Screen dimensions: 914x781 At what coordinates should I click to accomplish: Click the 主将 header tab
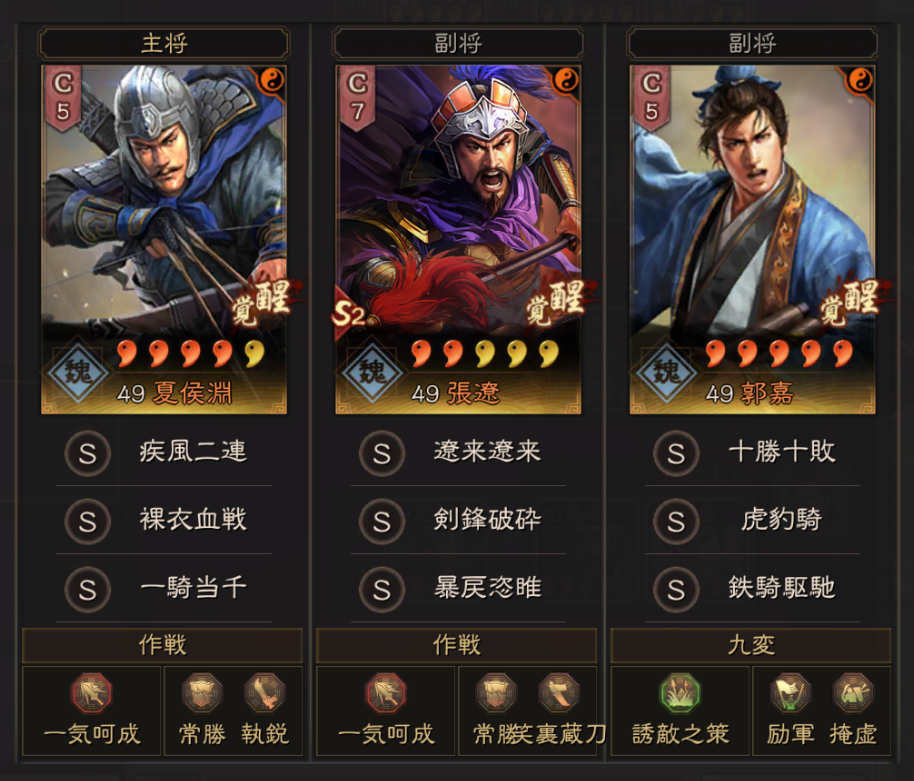coord(164,43)
